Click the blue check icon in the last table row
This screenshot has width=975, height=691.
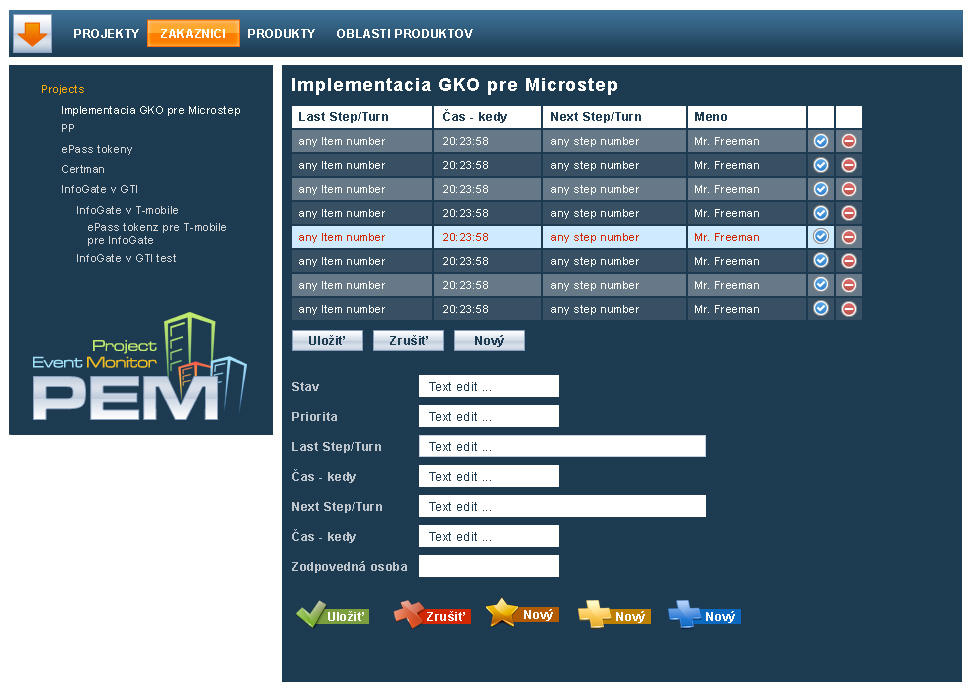[x=821, y=309]
